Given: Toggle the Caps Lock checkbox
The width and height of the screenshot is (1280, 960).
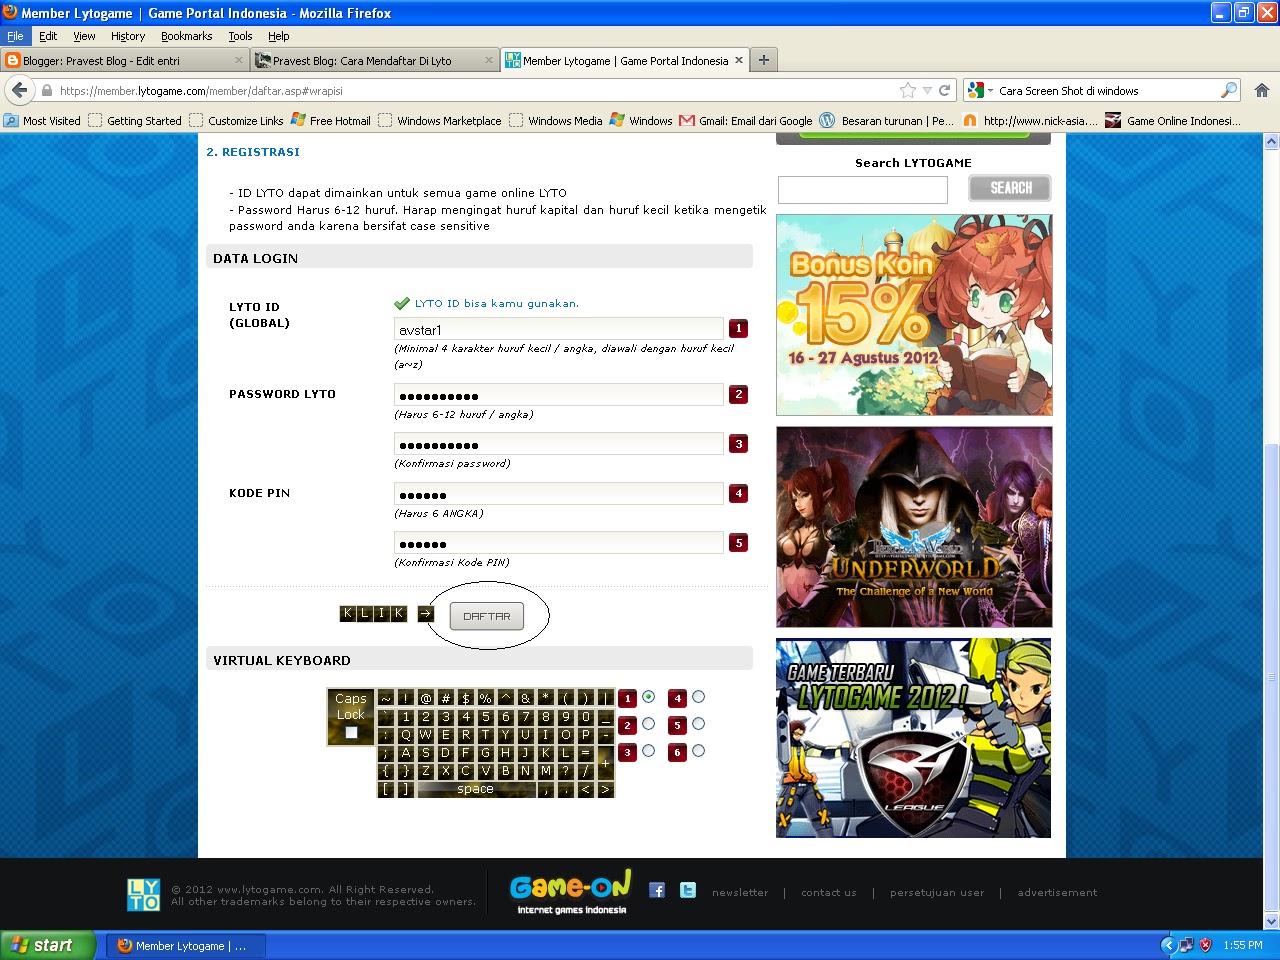Looking at the screenshot, I should [351, 732].
